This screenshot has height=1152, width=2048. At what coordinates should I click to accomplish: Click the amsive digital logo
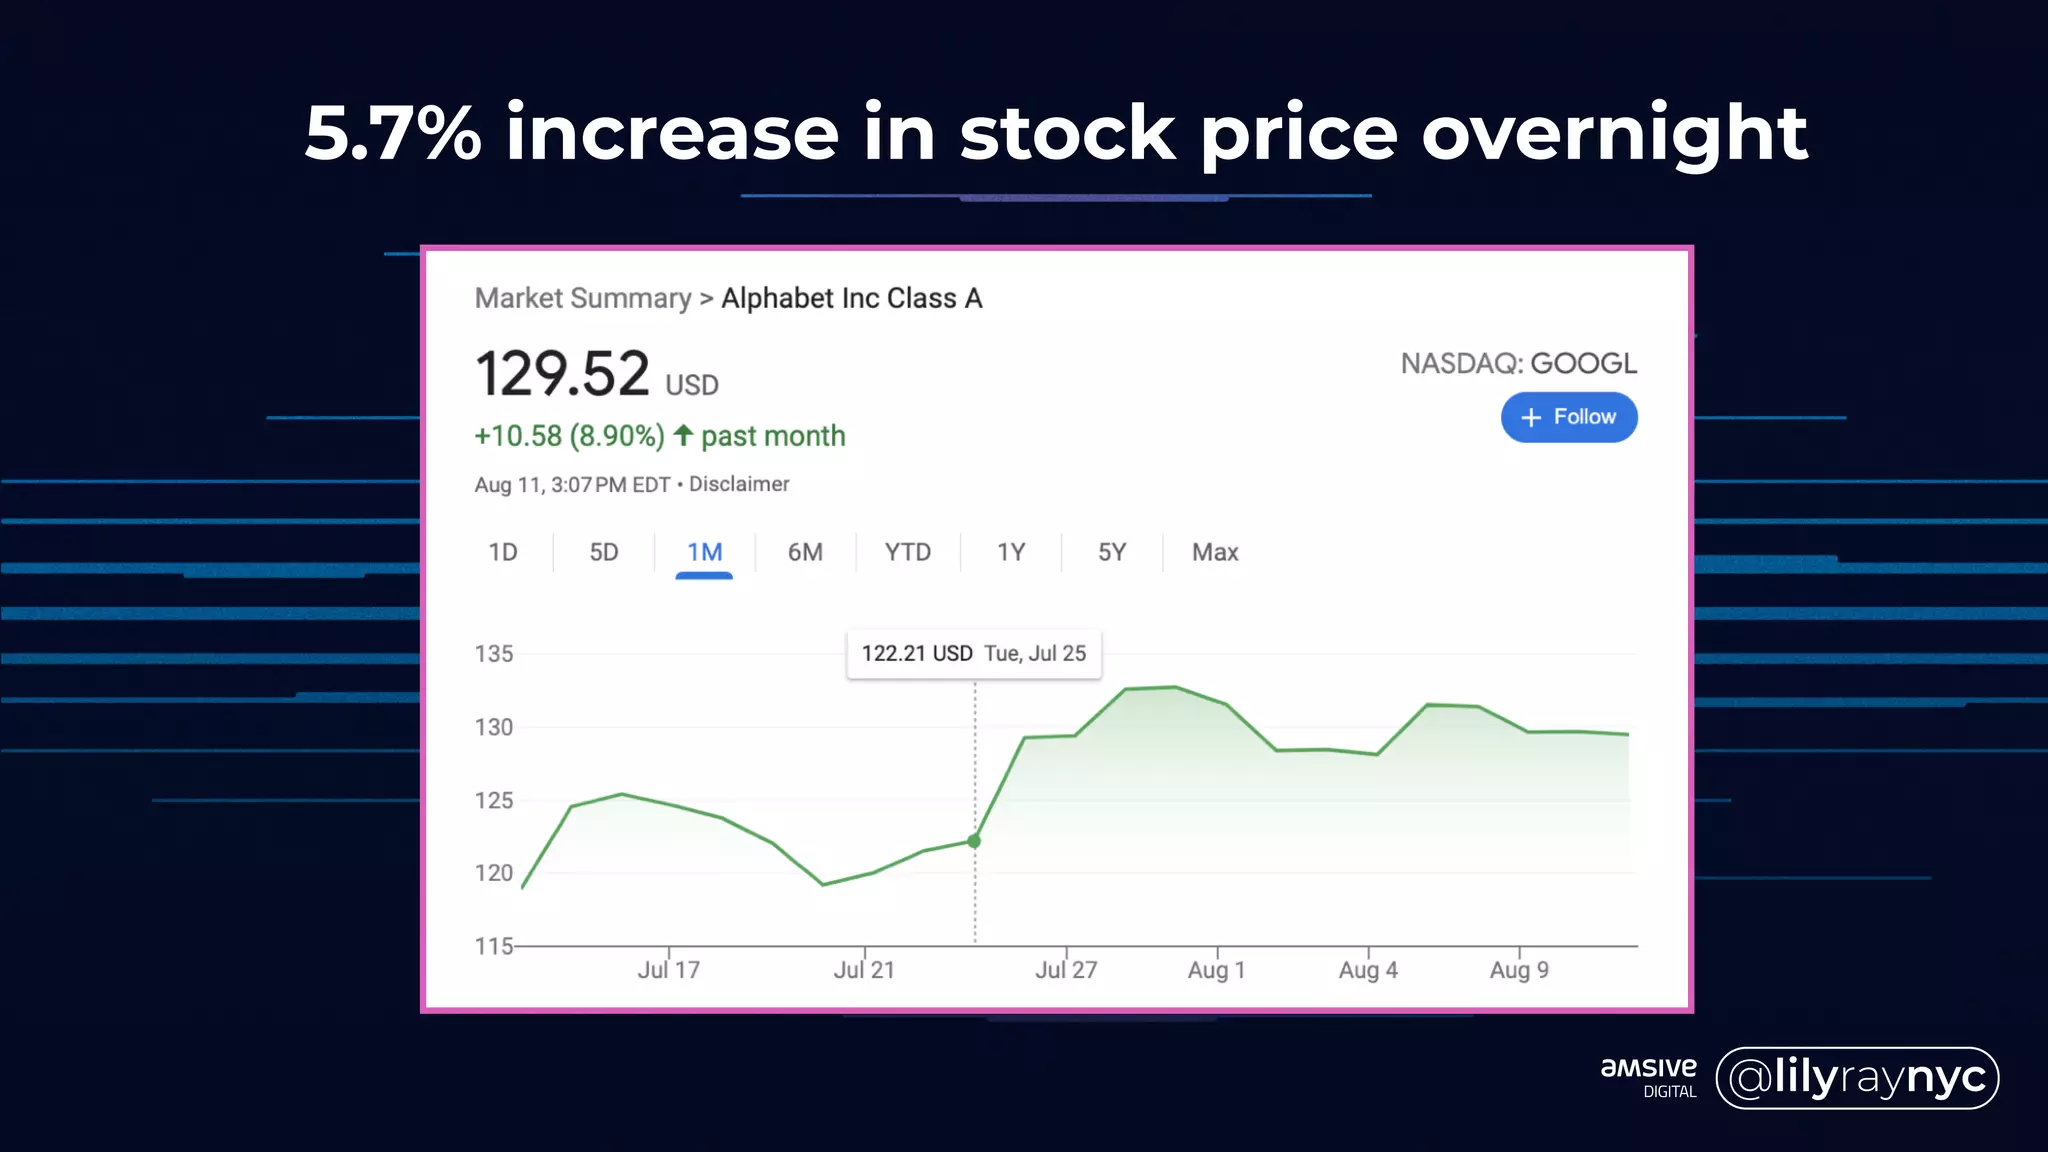point(1648,1077)
